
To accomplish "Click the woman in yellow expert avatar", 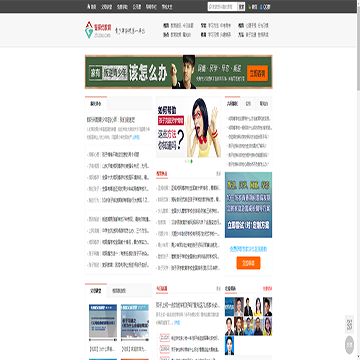I will (x=258, y=307).
